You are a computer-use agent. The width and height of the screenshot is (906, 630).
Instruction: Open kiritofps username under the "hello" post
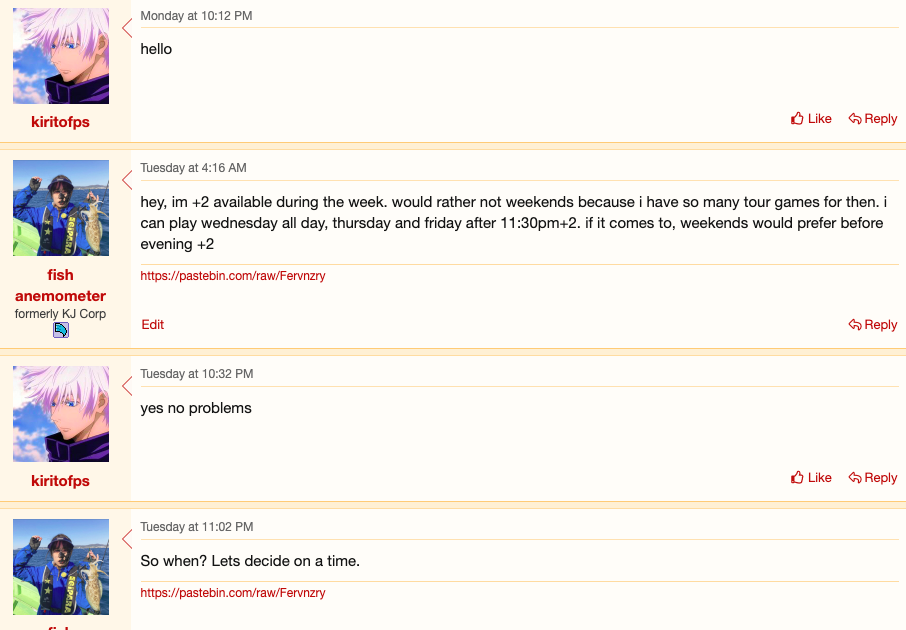click(61, 122)
